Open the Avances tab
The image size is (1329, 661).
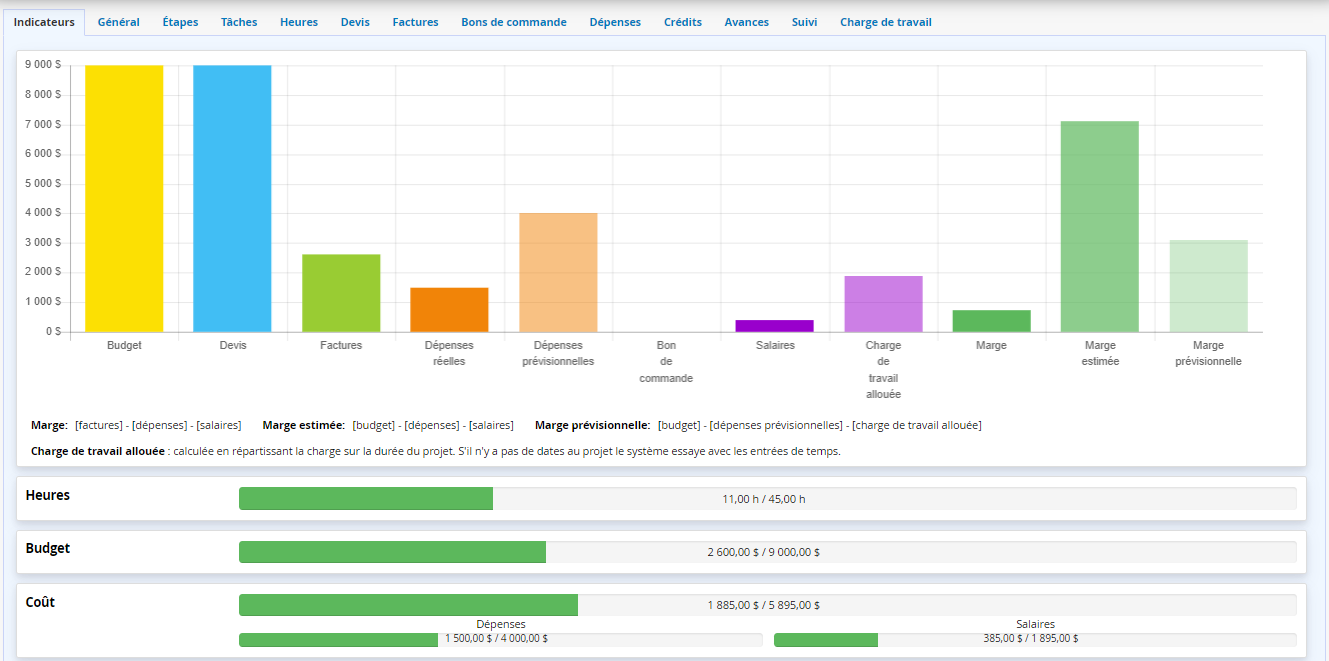tap(747, 22)
